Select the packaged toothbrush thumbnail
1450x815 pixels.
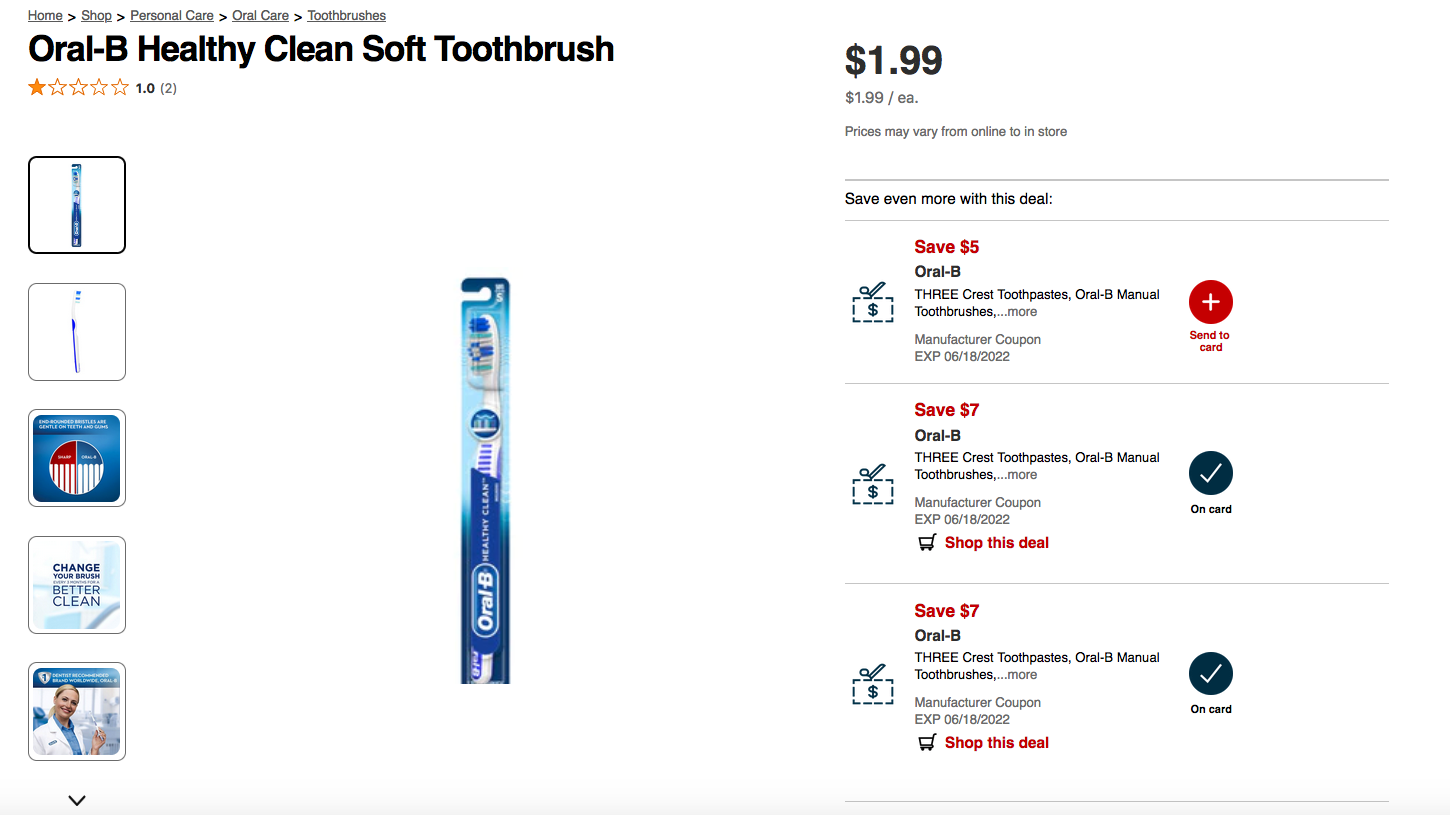77,205
